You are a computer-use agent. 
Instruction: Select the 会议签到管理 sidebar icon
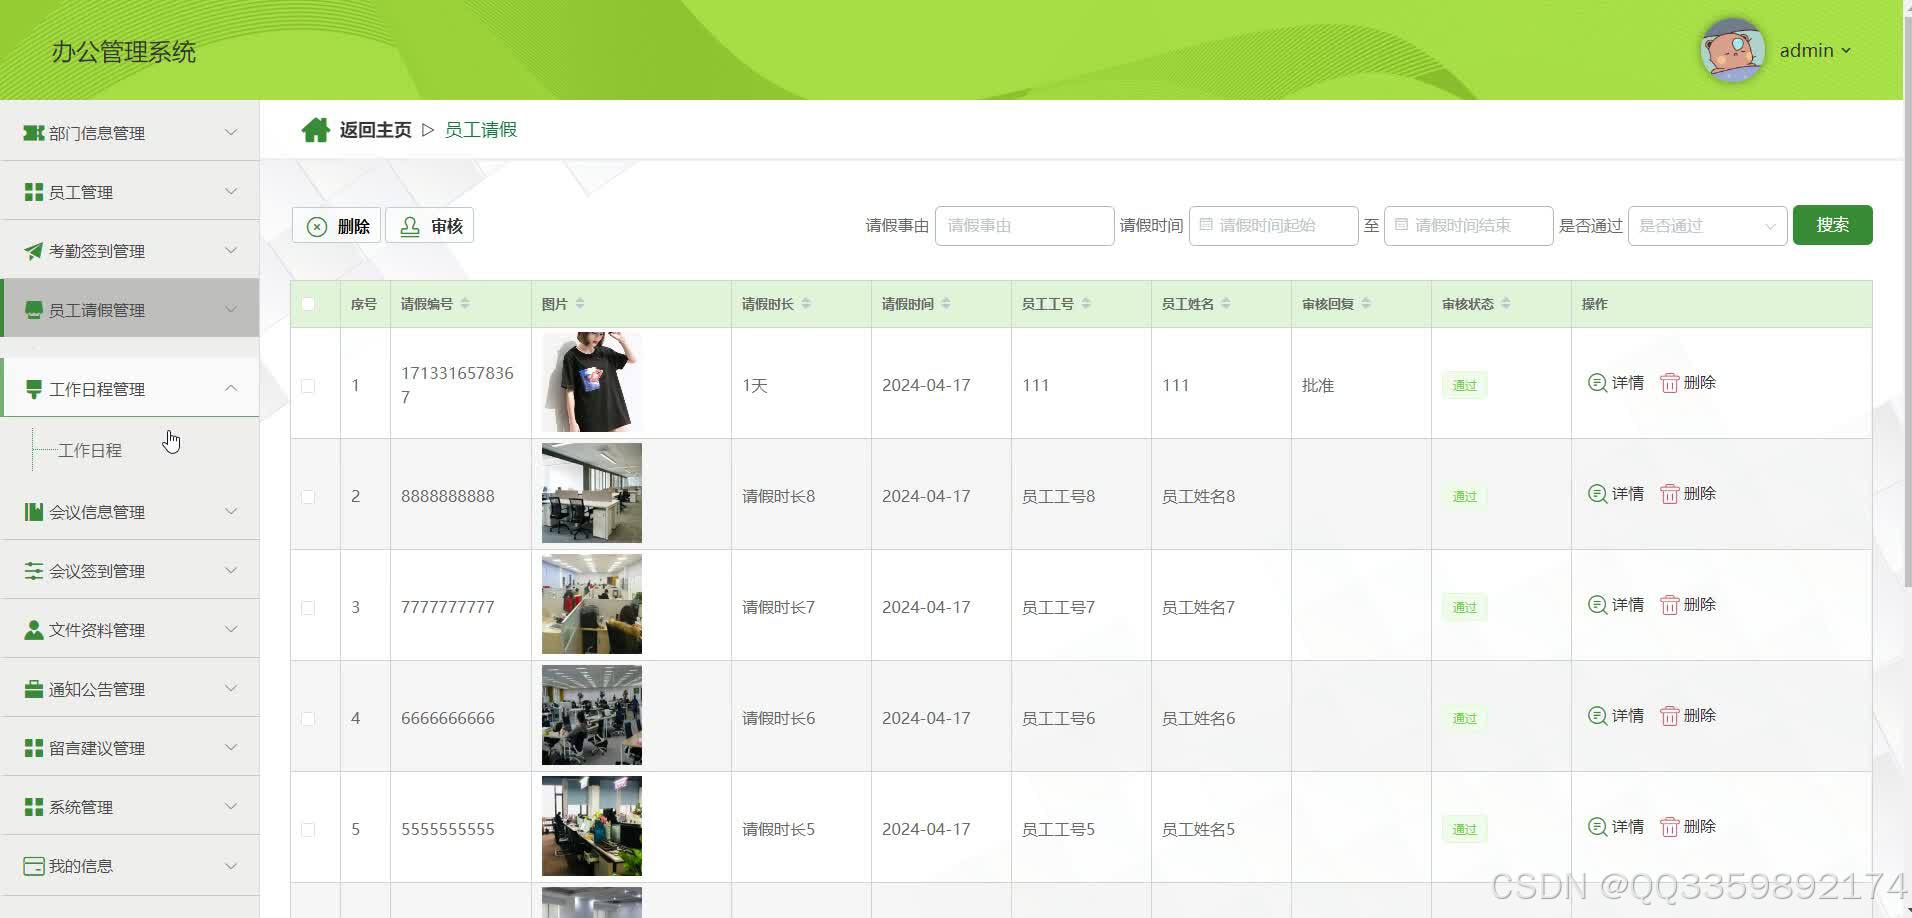pos(33,570)
